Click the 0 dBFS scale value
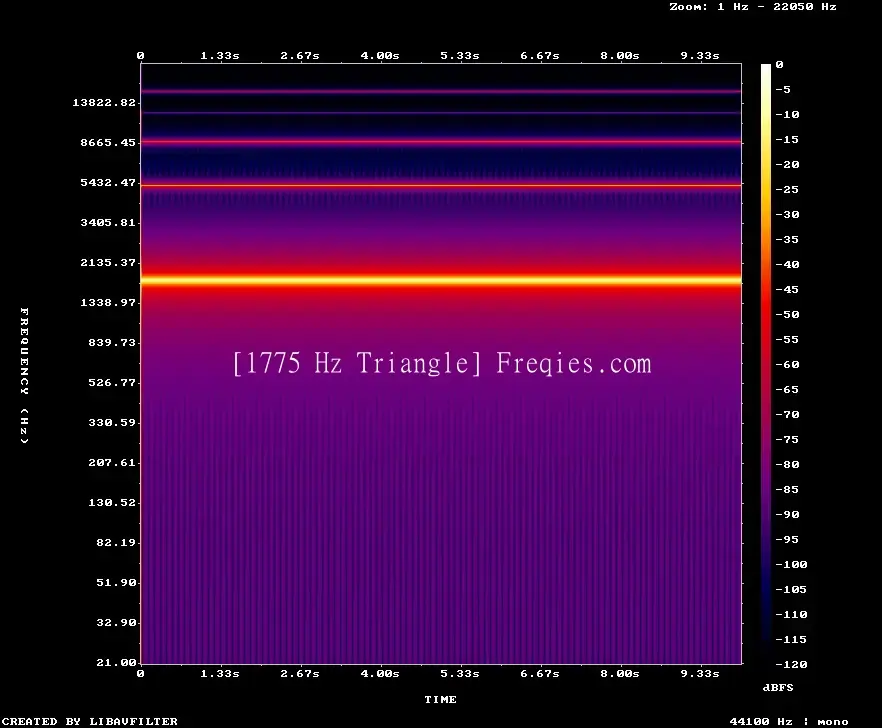Screen dimensions: 882x728 pos(779,65)
